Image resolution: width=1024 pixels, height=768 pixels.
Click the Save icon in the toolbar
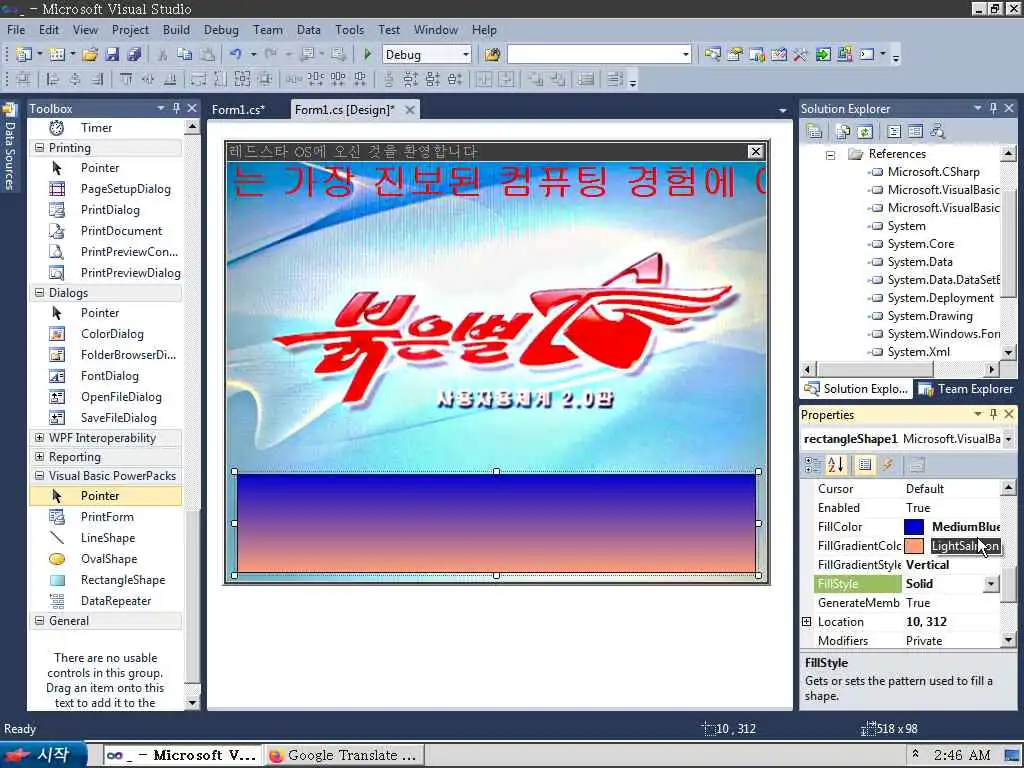coord(112,54)
